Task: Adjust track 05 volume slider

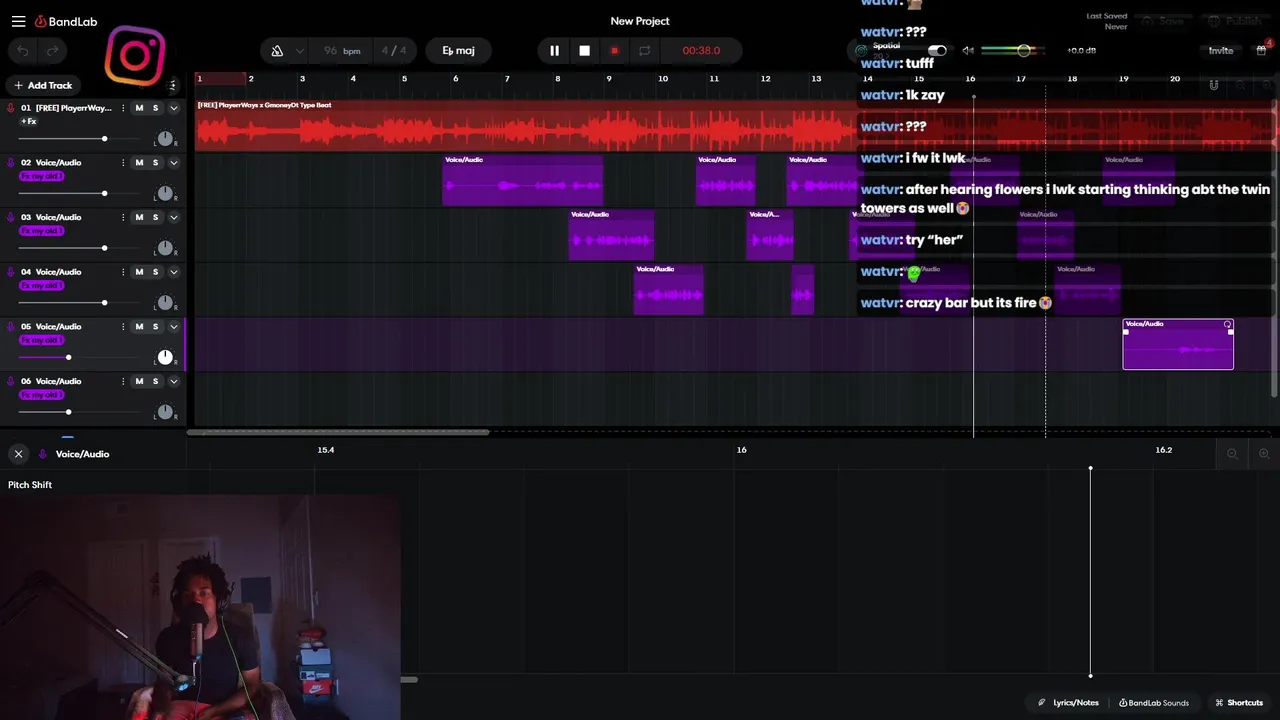Action: click(68, 357)
